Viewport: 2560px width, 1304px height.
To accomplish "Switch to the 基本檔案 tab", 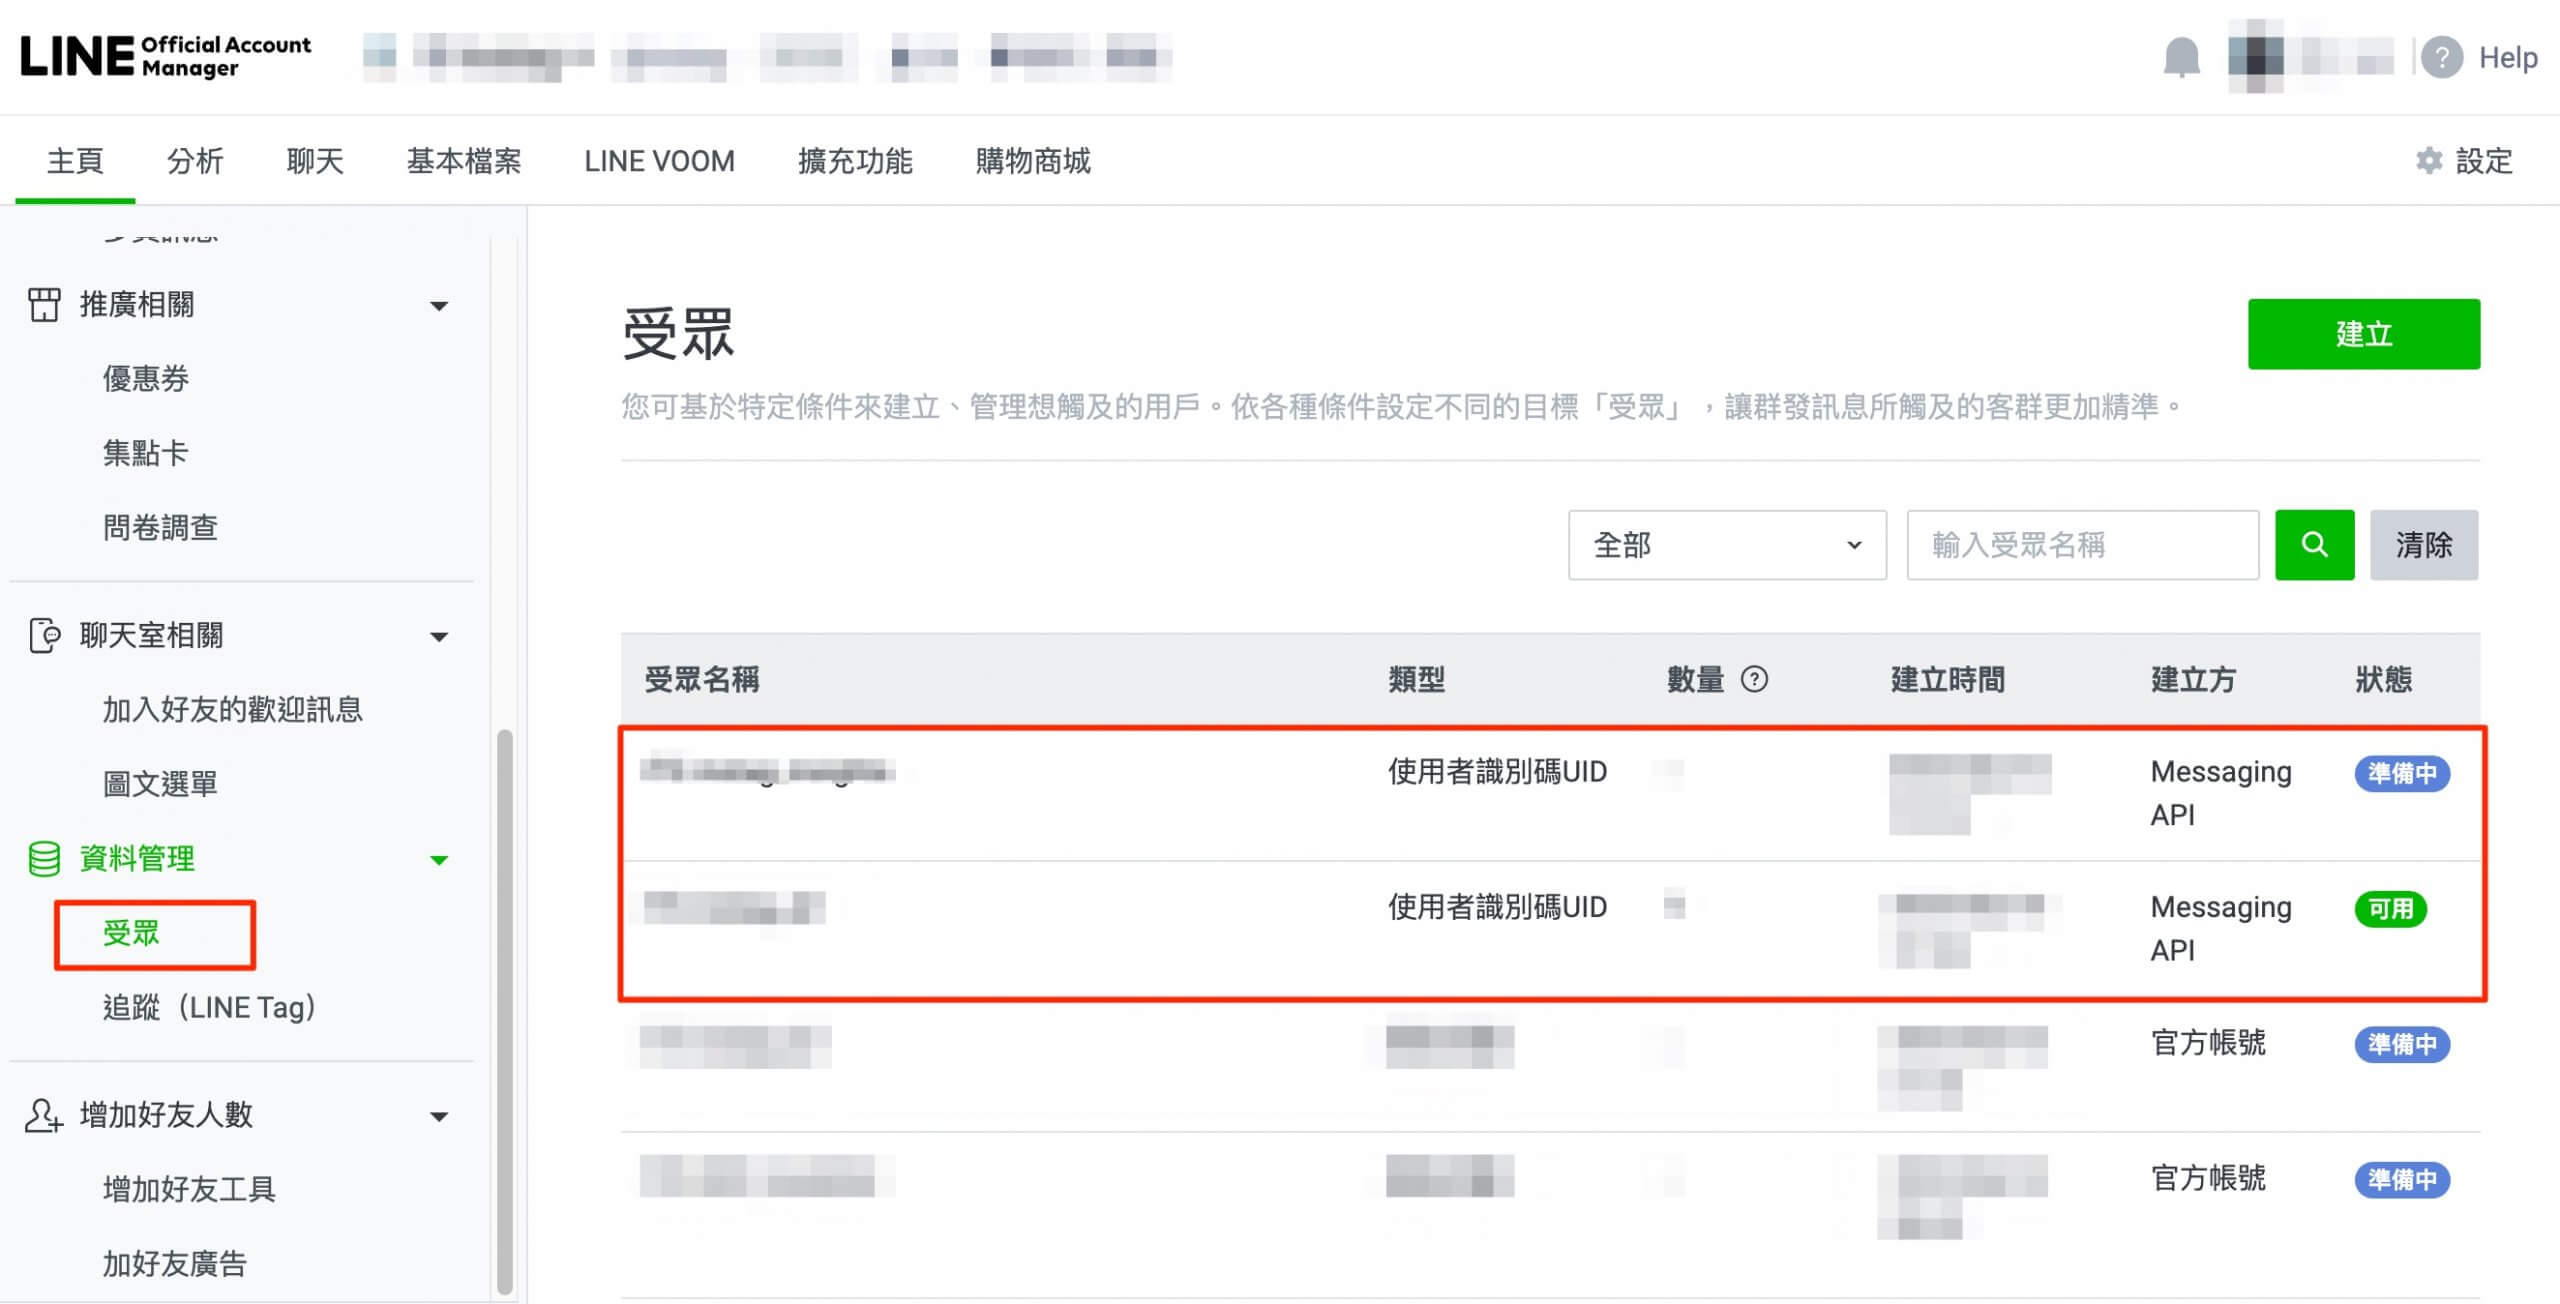I will [x=464, y=161].
